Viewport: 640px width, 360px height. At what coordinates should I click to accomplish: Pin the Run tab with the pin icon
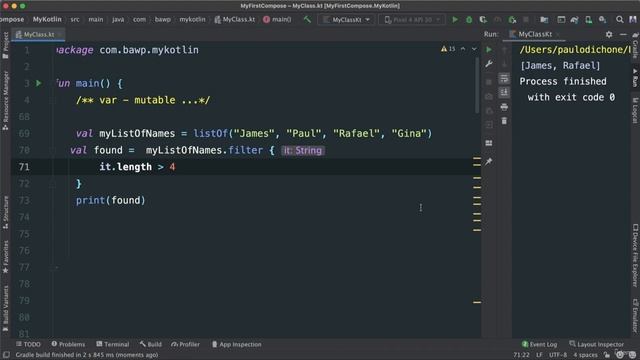(x=489, y=162)
